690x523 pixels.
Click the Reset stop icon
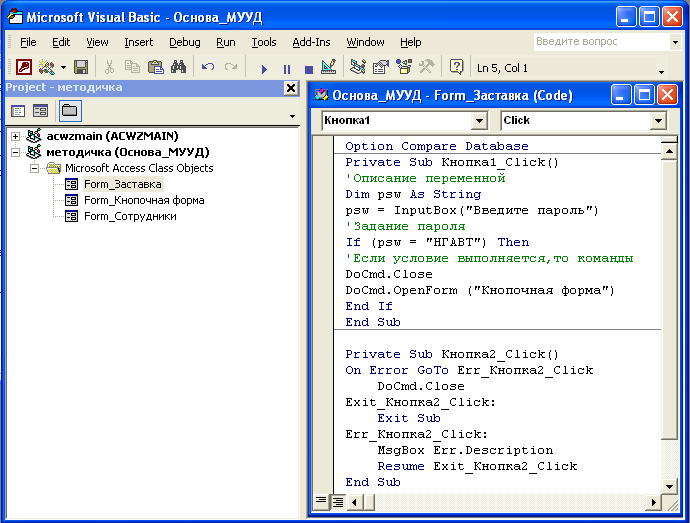pos(308,69)
